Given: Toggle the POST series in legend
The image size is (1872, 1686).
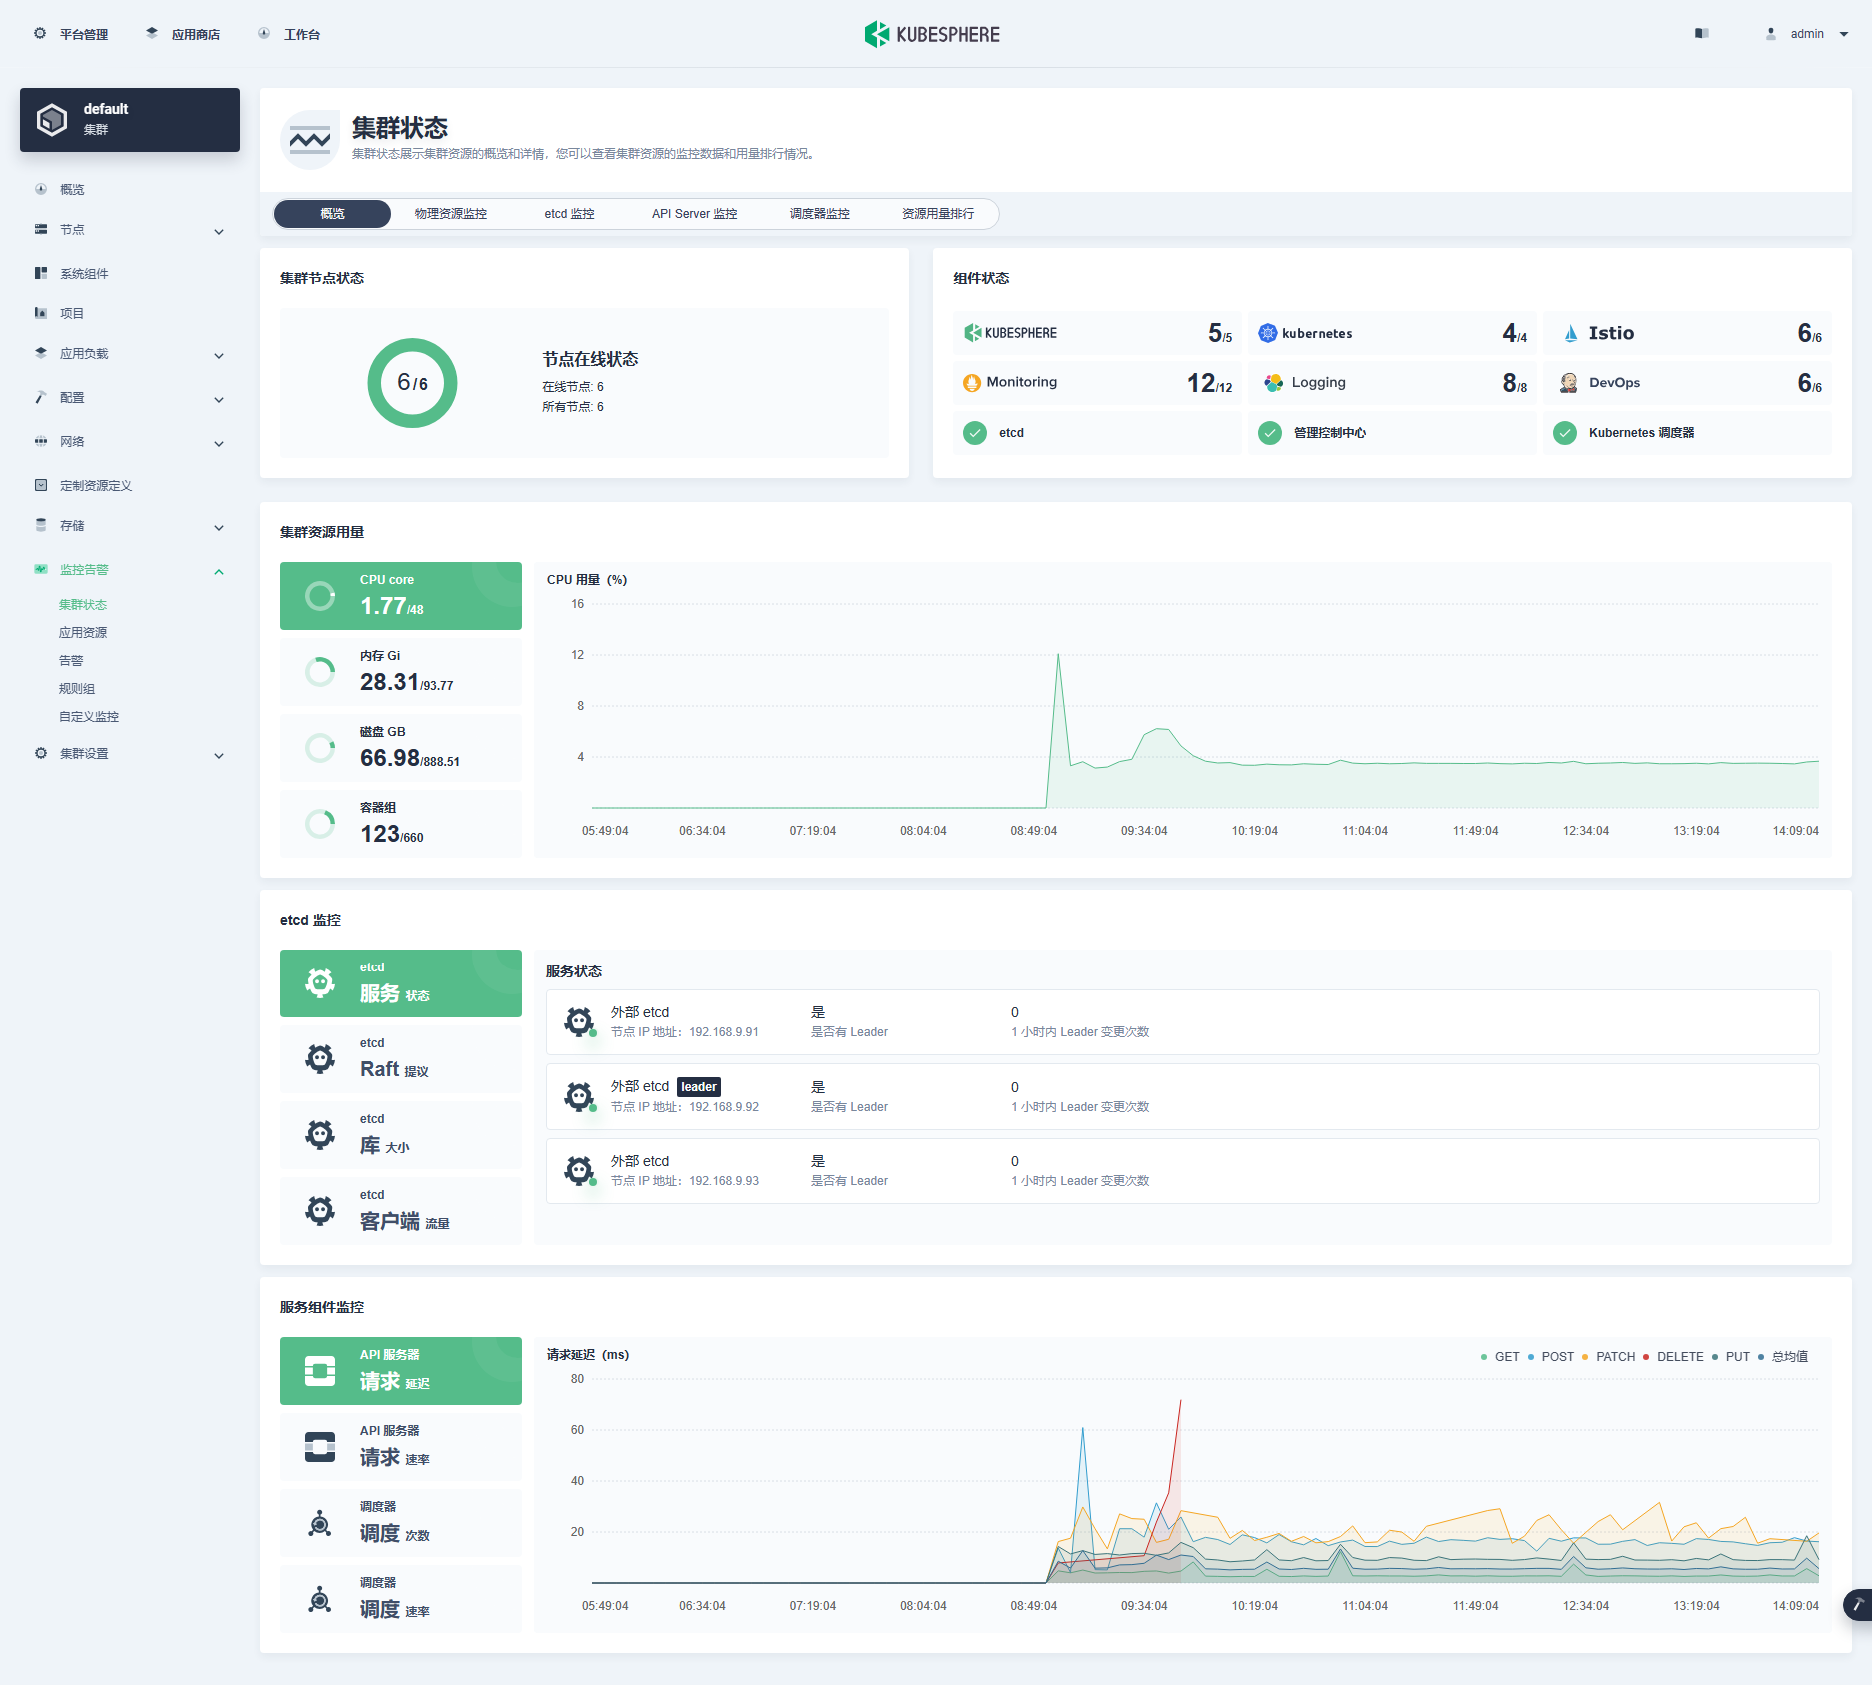Looking at the screenshot, I should 1551,1357.
